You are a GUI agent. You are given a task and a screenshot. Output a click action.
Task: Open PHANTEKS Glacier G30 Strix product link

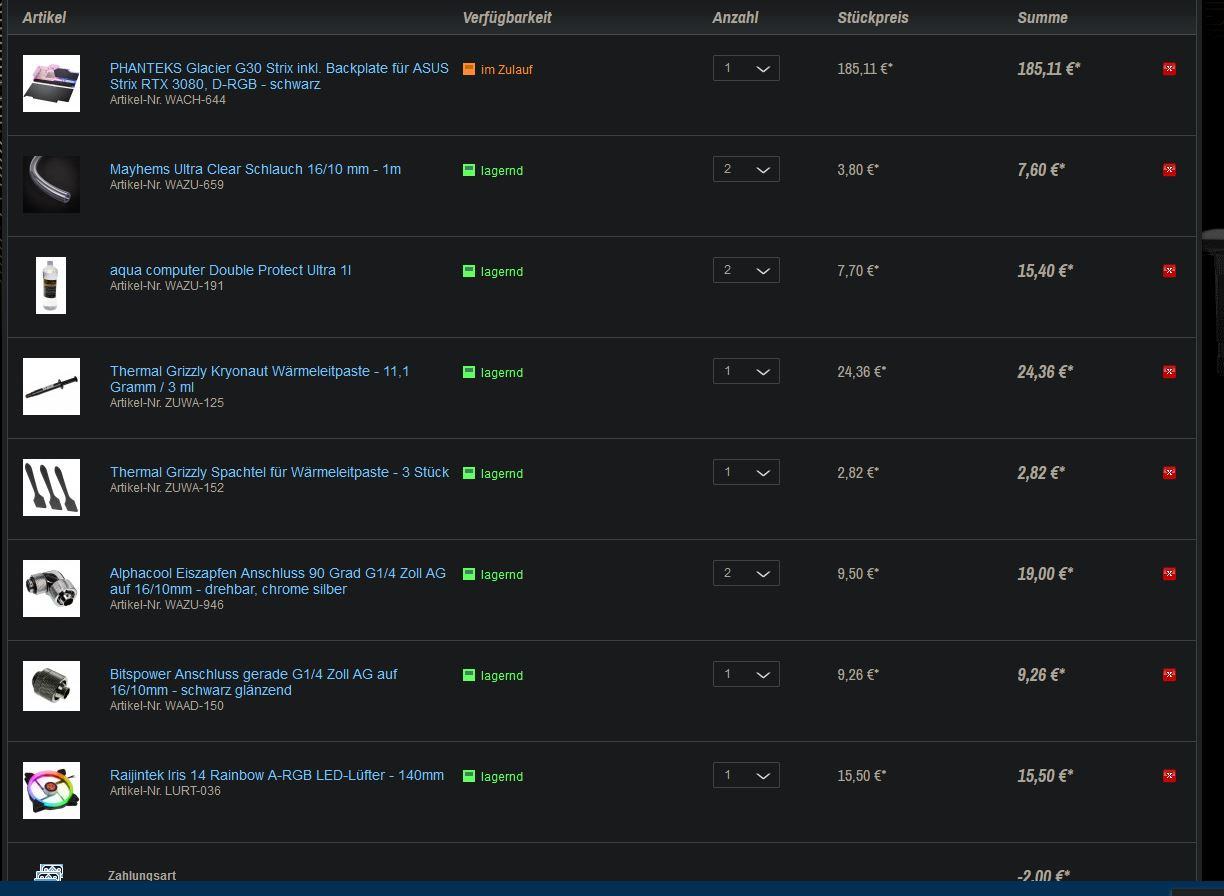(279, 76)
